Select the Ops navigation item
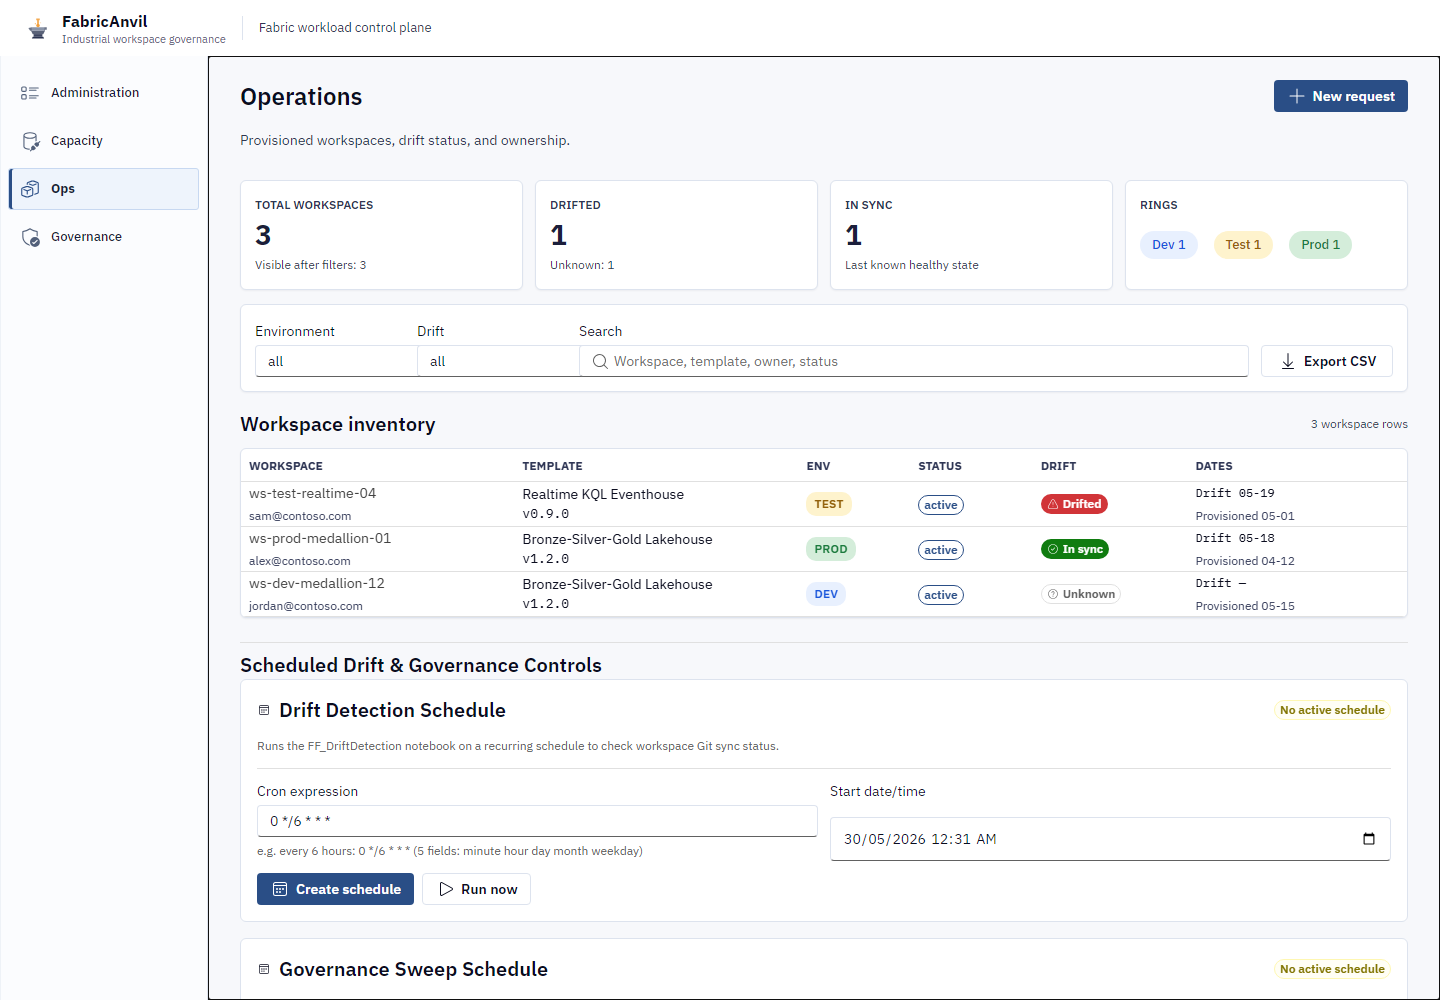This screenshot has width=1440, height=1000. point(104,189)
